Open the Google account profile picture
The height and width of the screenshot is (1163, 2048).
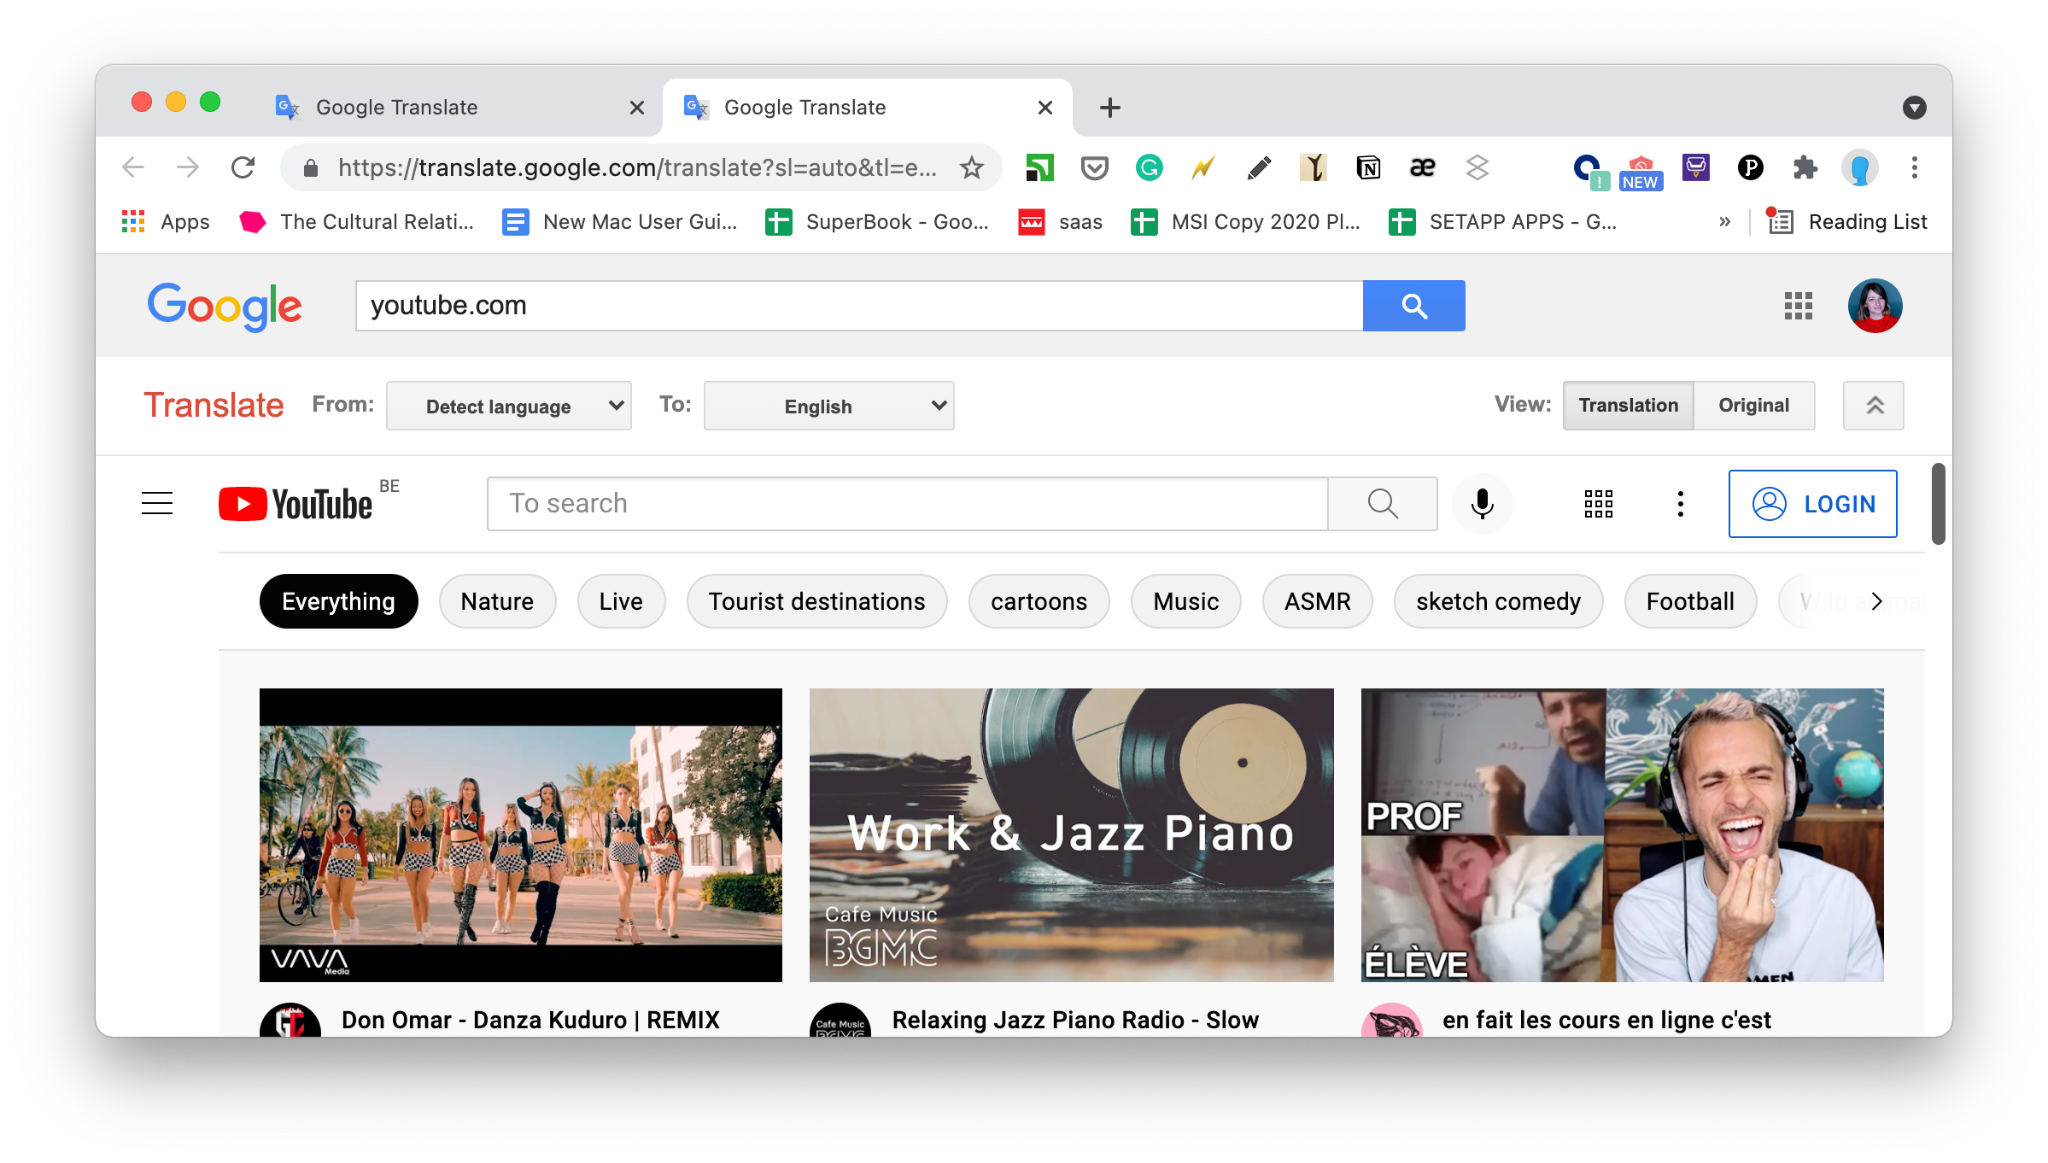coord(1874,305)
